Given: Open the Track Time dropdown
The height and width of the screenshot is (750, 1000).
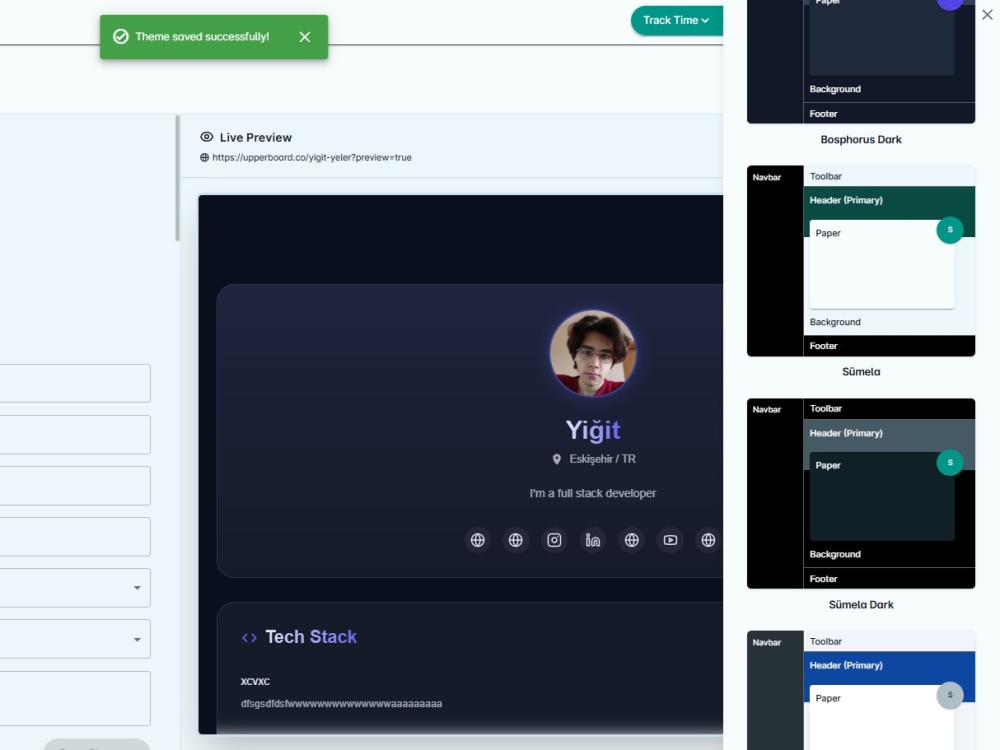Looking at the screenshot, I should click(677, 20).
